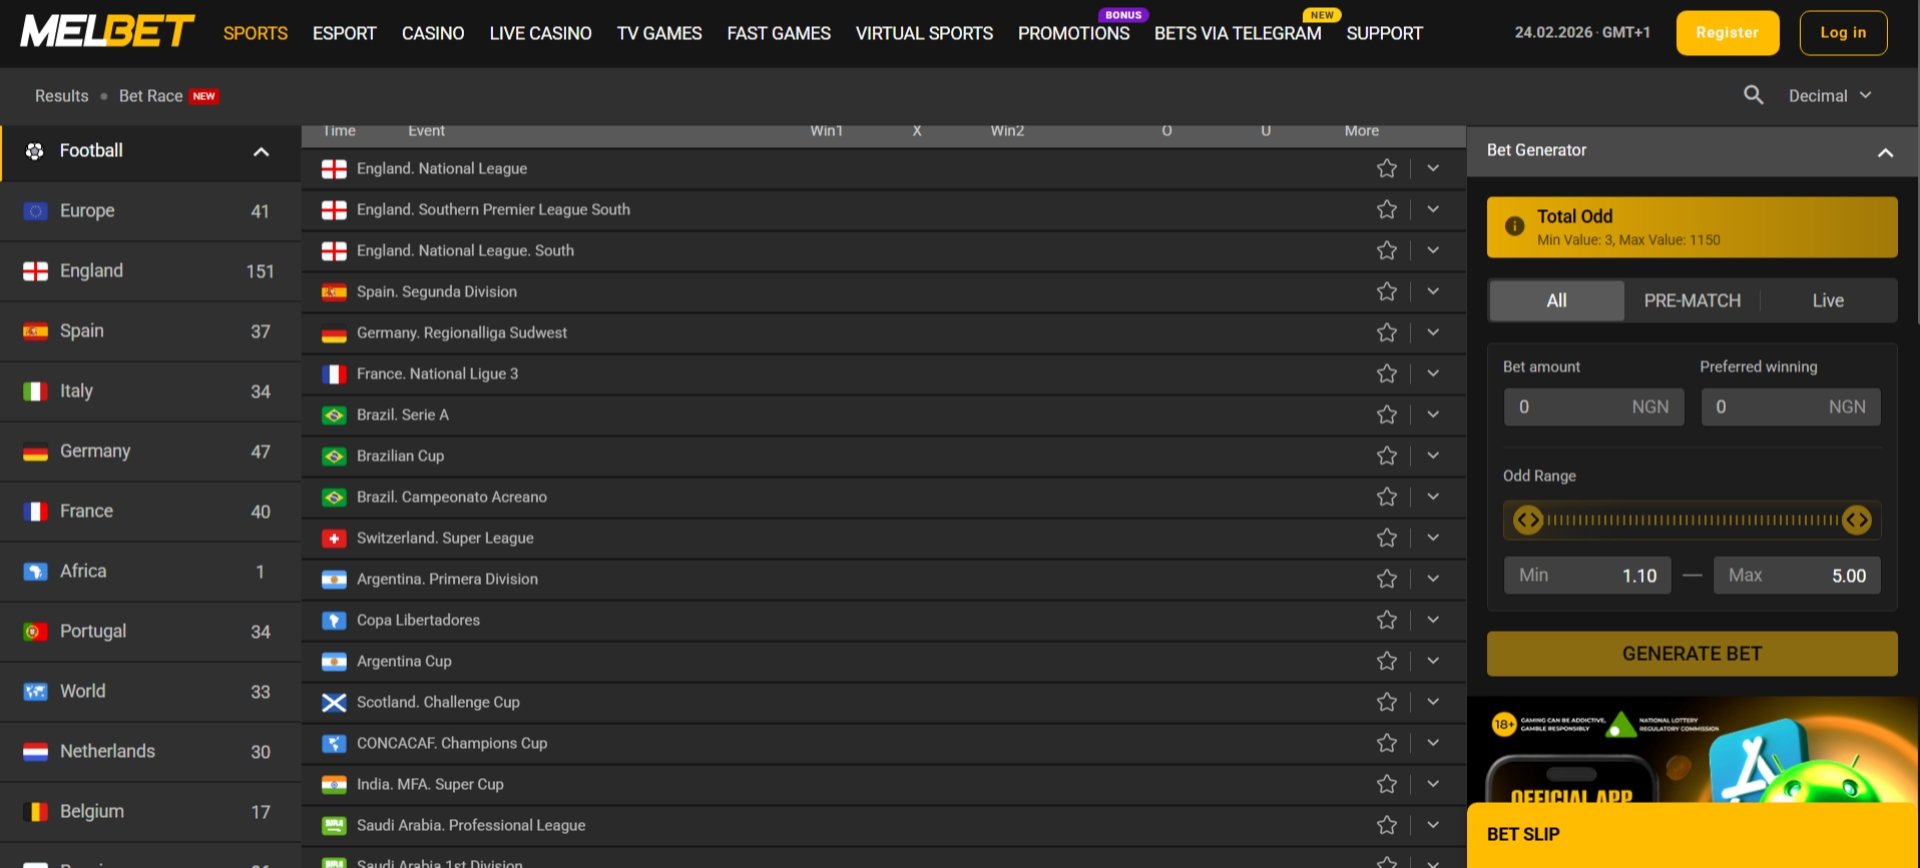Click the official app promo banner

click(x=1692, y=750)
